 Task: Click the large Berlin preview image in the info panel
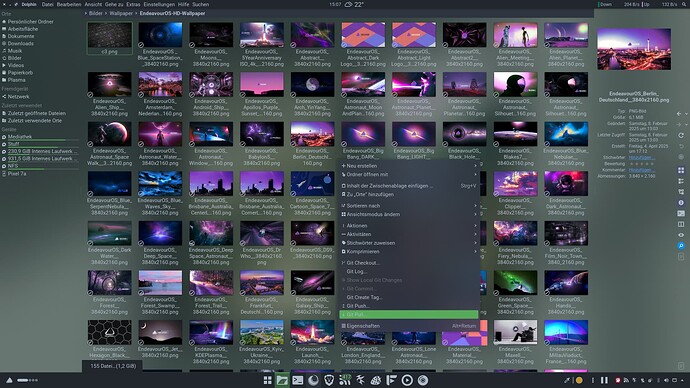point(634,49)
